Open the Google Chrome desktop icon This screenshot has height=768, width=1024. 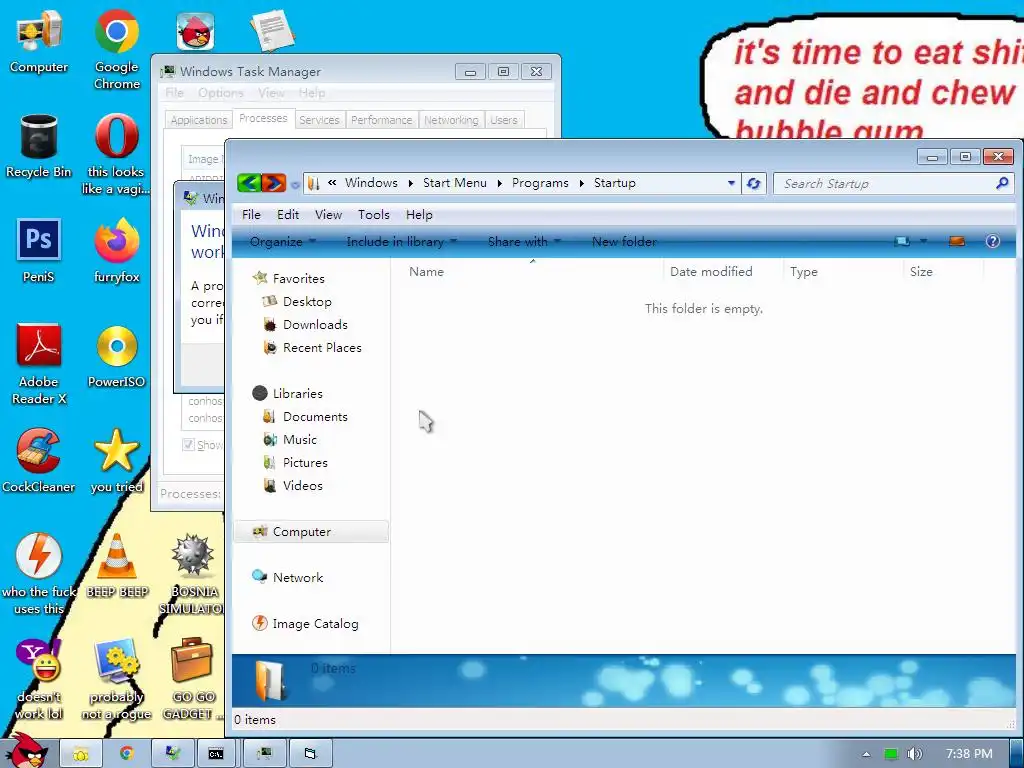pyautogui.click(x=116, y=49)
